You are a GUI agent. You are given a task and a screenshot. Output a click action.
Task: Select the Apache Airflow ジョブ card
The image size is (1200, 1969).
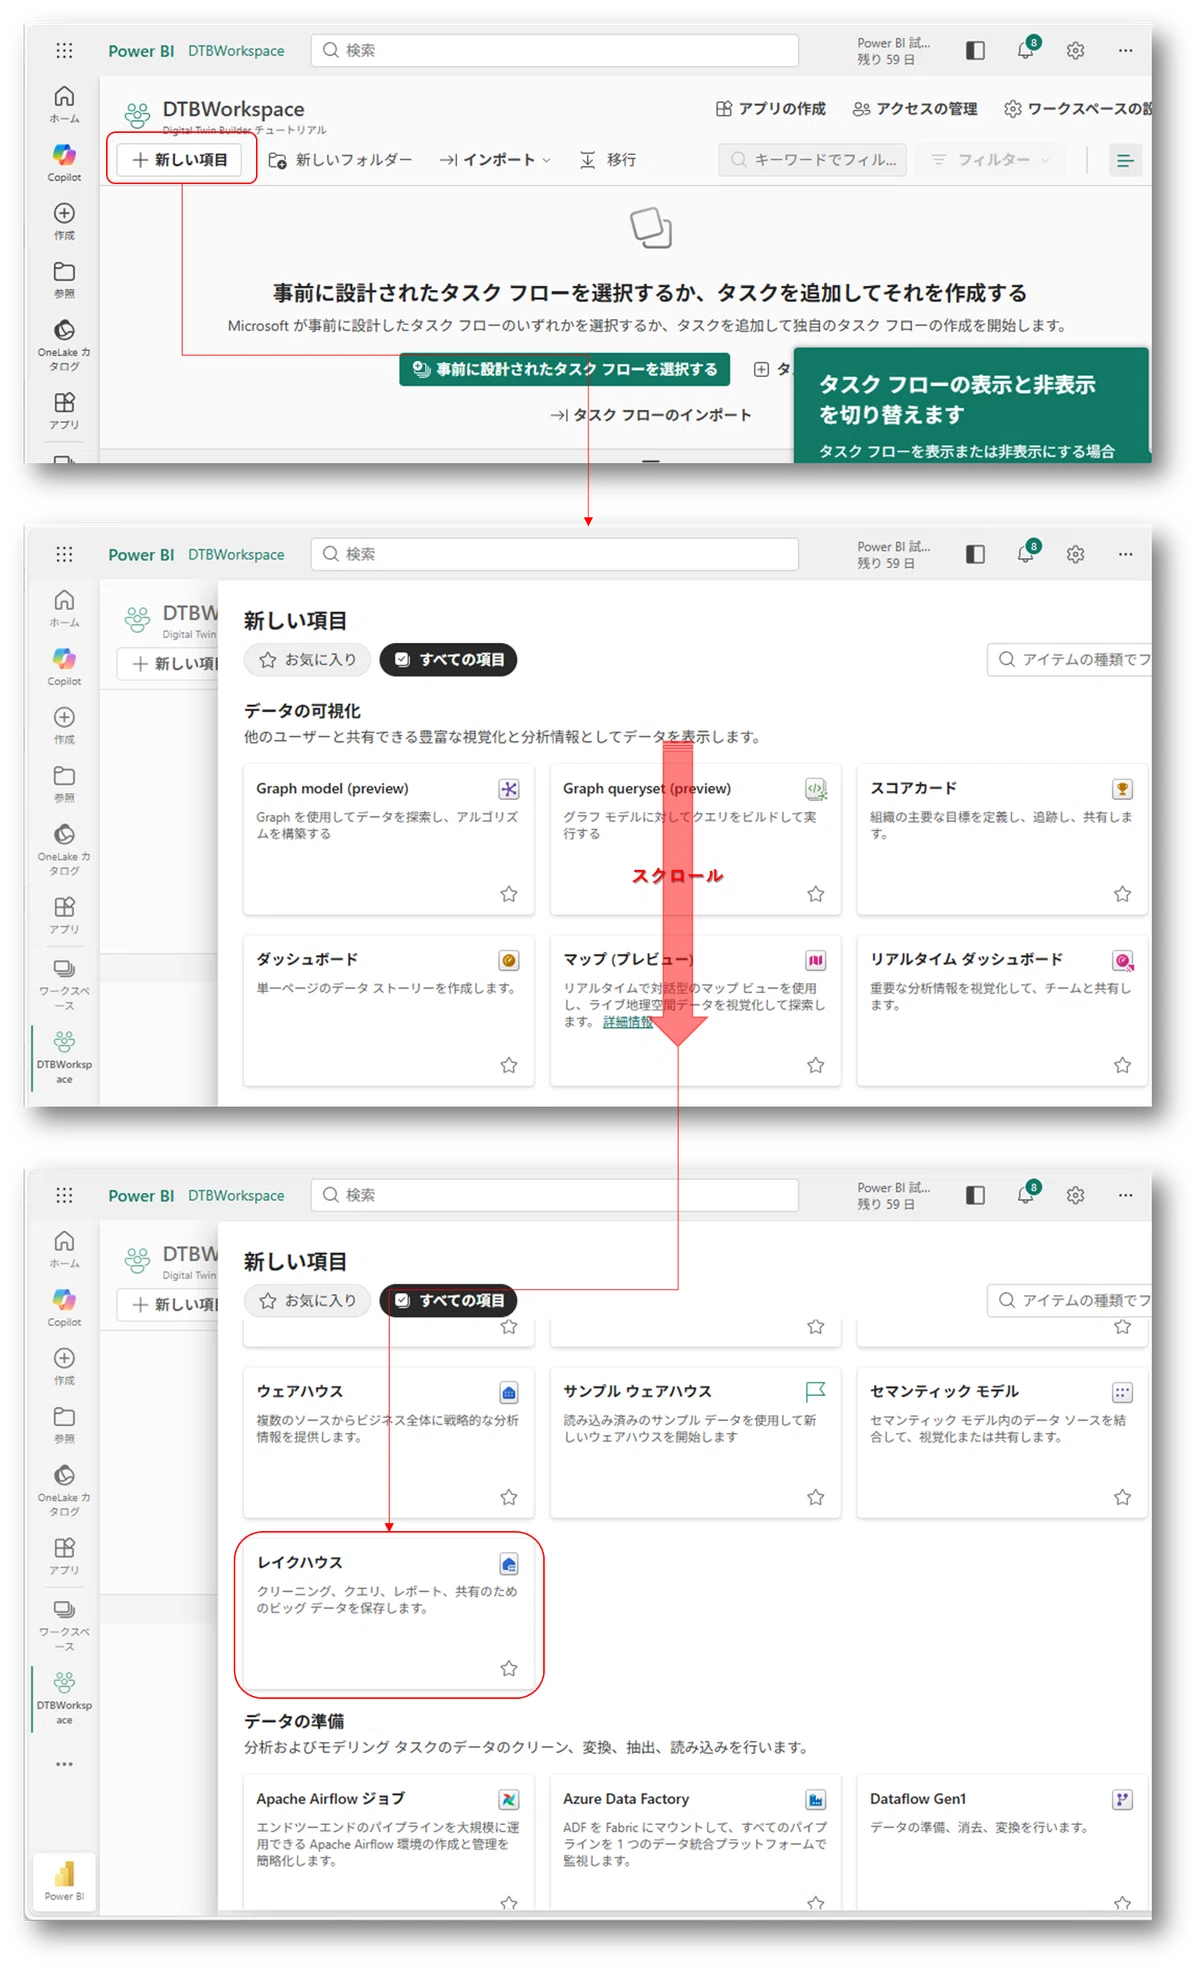[x=389, y=1843]
